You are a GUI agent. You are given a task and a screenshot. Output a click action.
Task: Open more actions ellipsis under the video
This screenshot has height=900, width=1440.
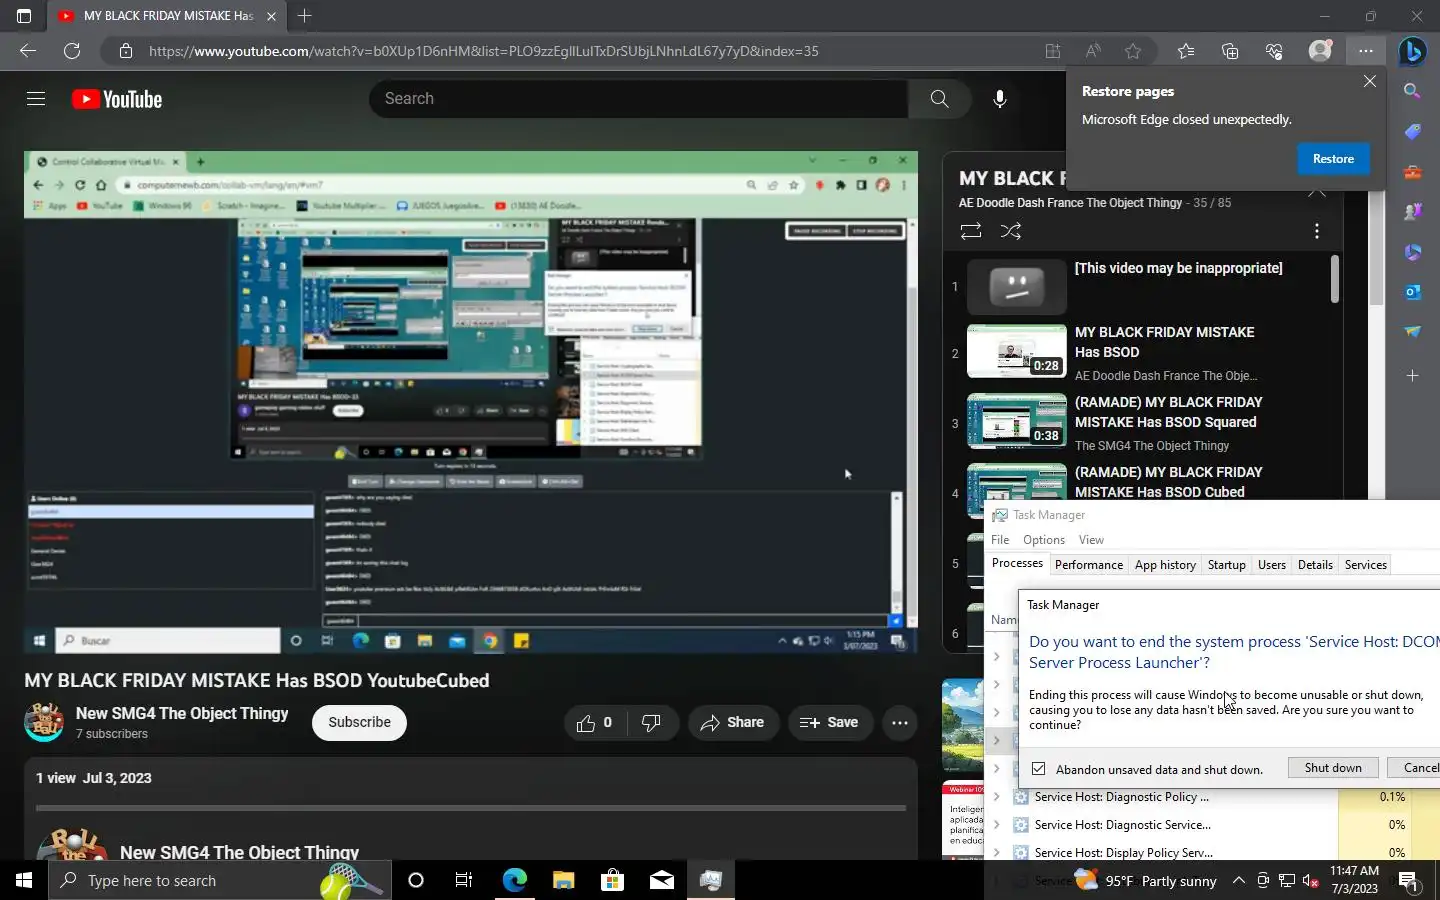pyautogui.click(x=899, y=722)
